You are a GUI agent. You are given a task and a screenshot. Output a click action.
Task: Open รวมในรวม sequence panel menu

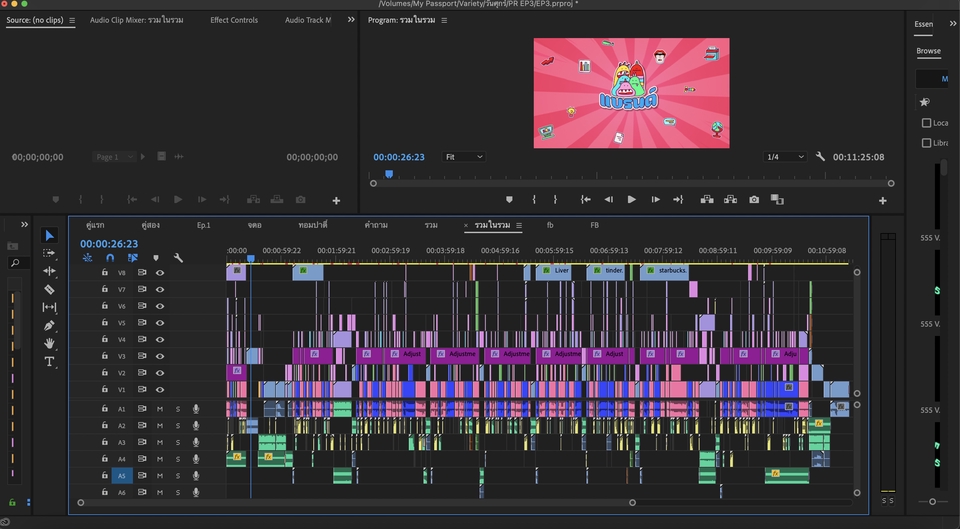[x=519, y=225]
